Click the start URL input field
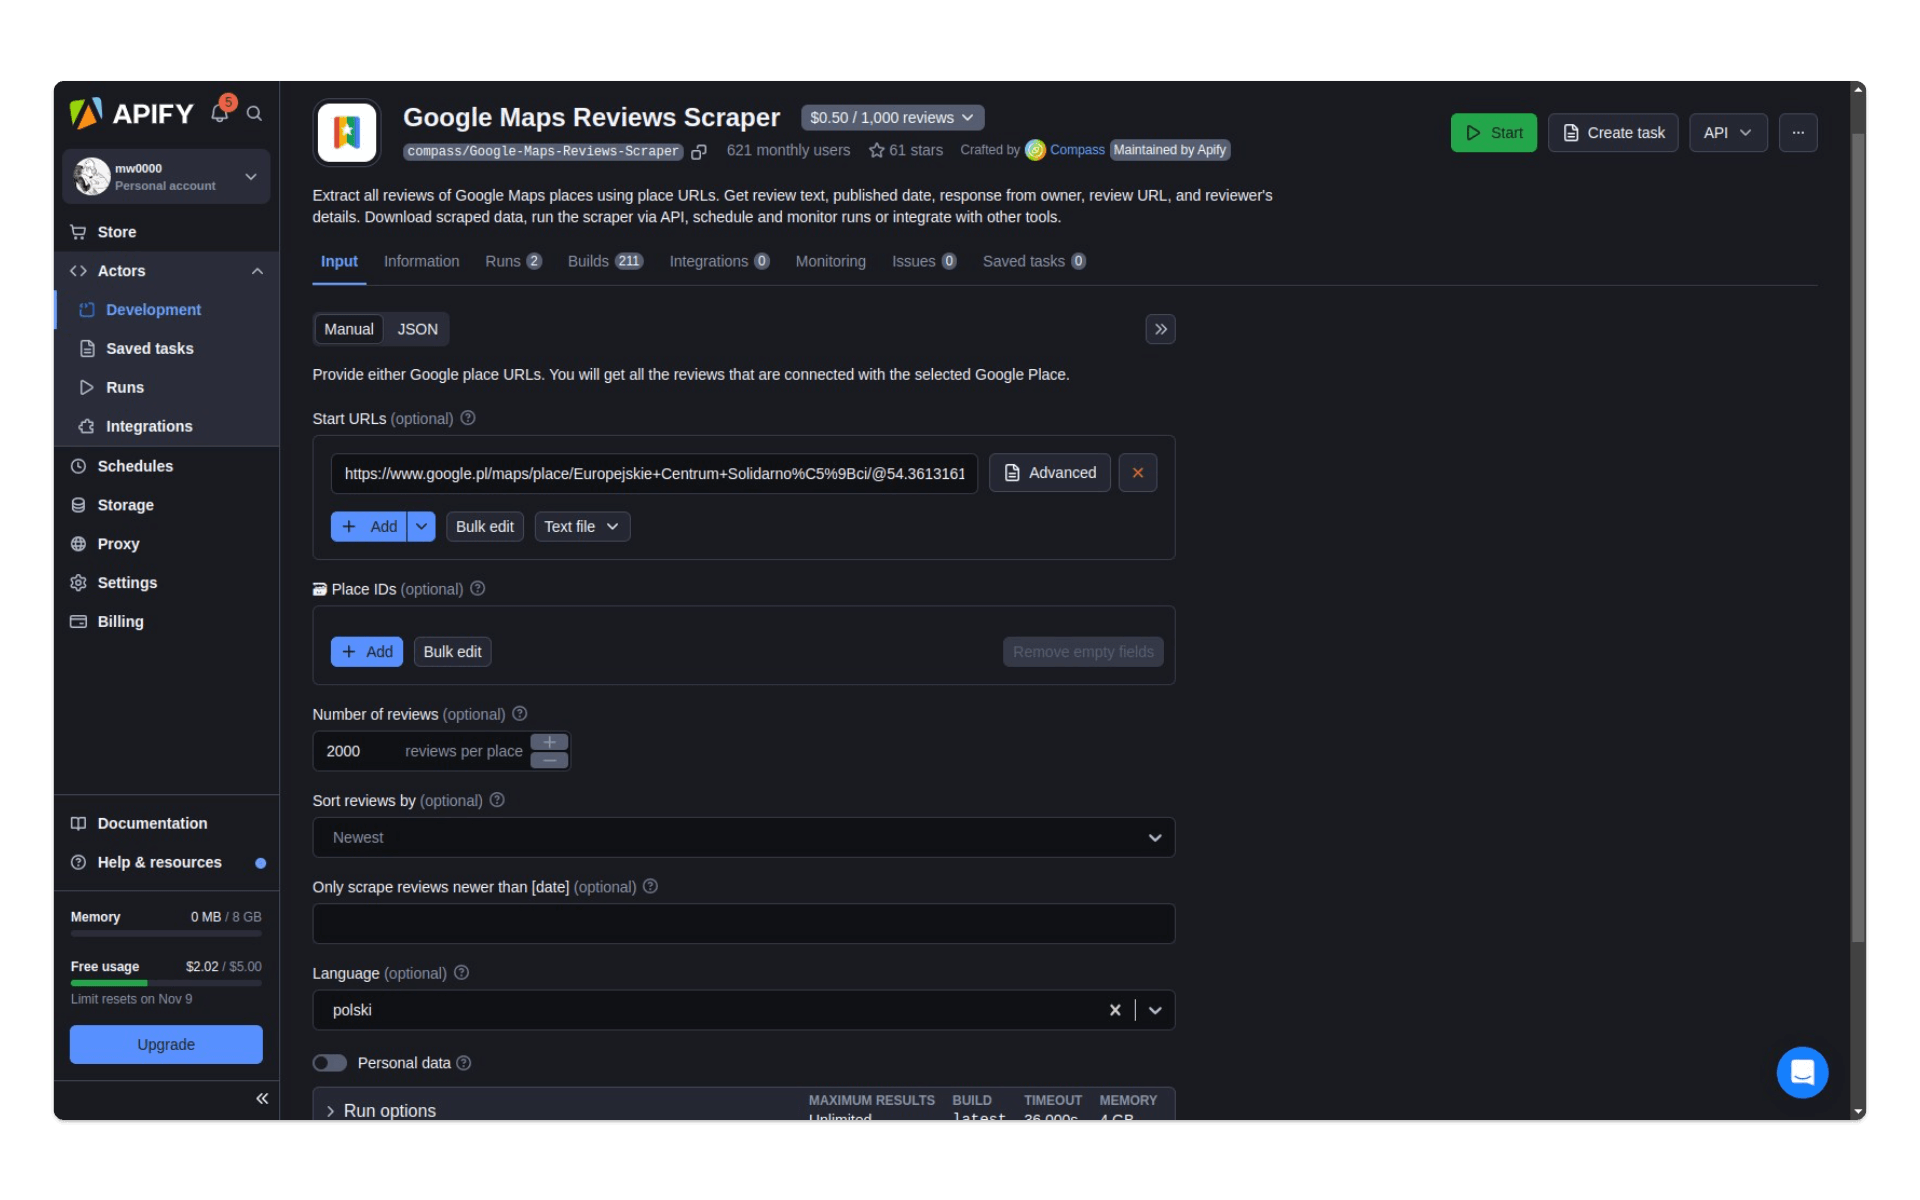This screenshot has height=1200, width=1920. [654, 473]
